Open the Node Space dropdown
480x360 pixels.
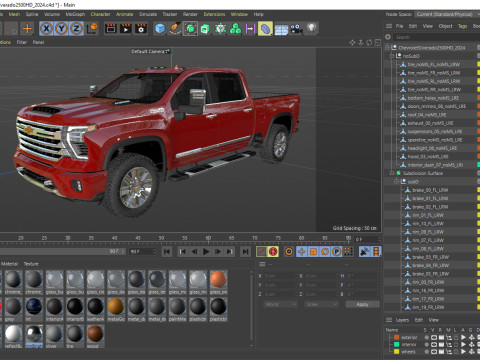tap(447, 14)
